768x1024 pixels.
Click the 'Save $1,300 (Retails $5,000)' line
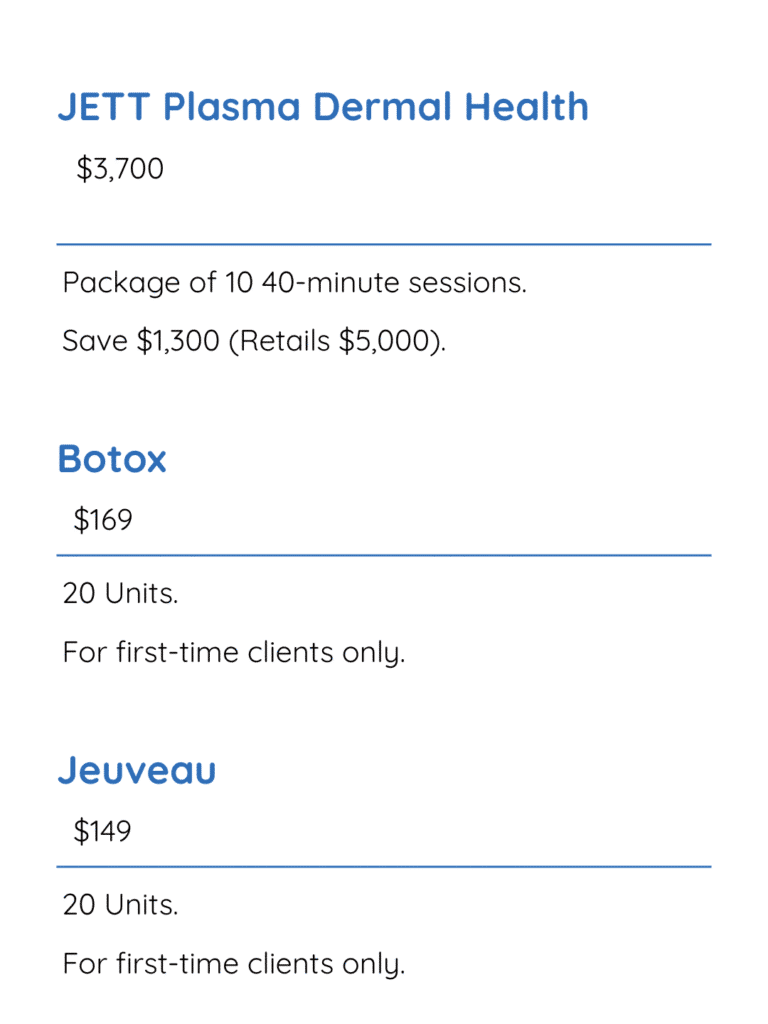pos(254,341)
